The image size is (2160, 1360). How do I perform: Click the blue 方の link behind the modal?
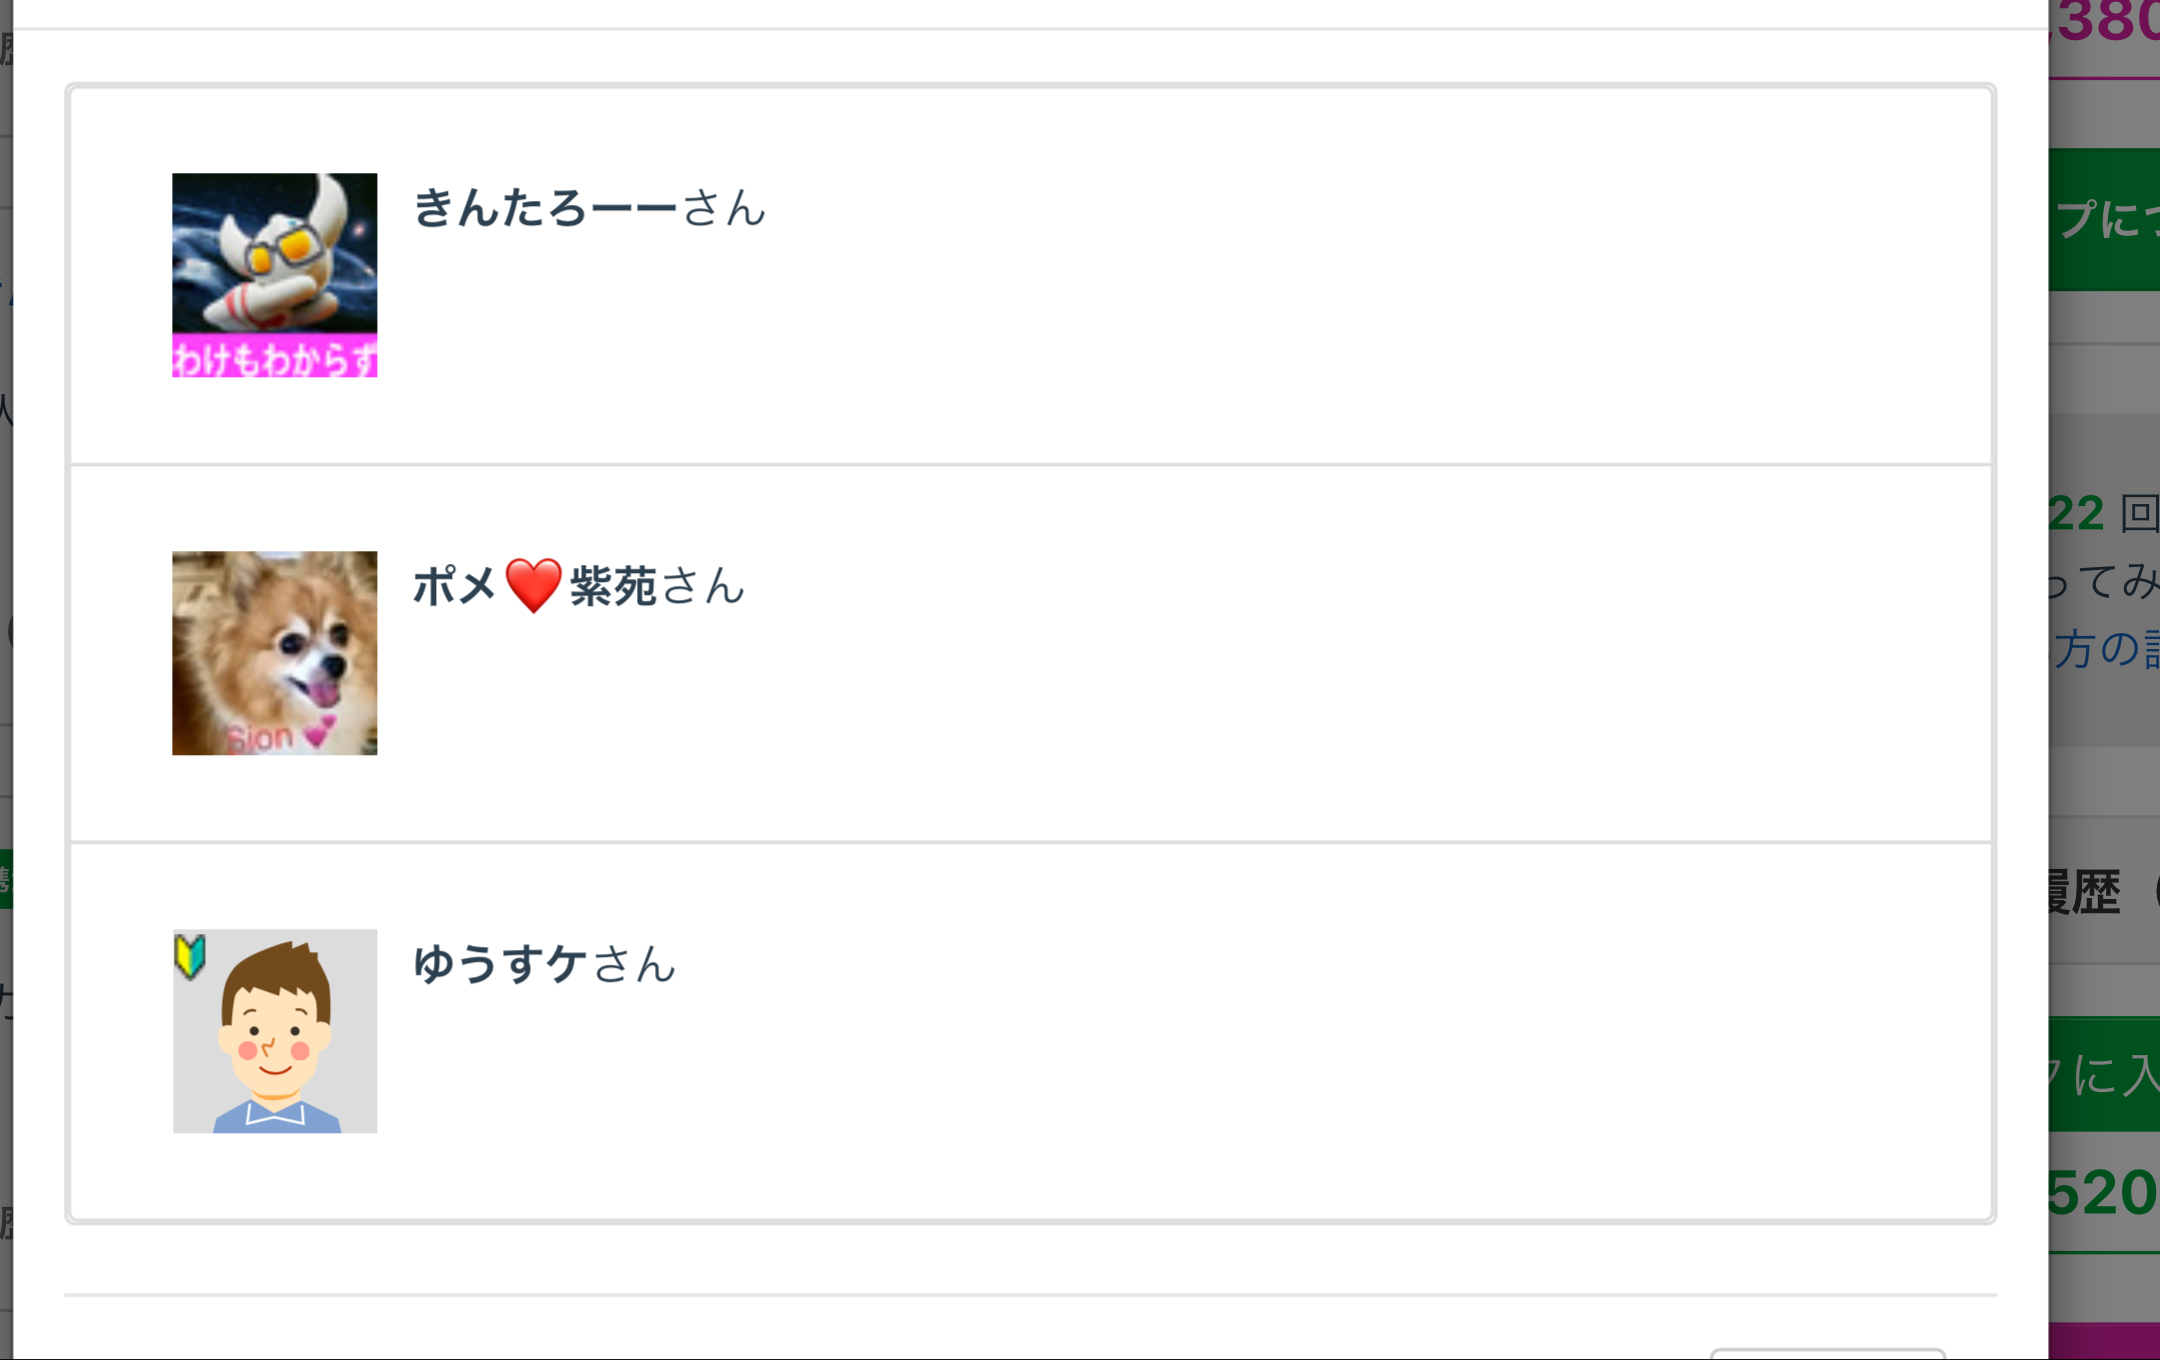pyautogui.click(x=2104, y=648)
